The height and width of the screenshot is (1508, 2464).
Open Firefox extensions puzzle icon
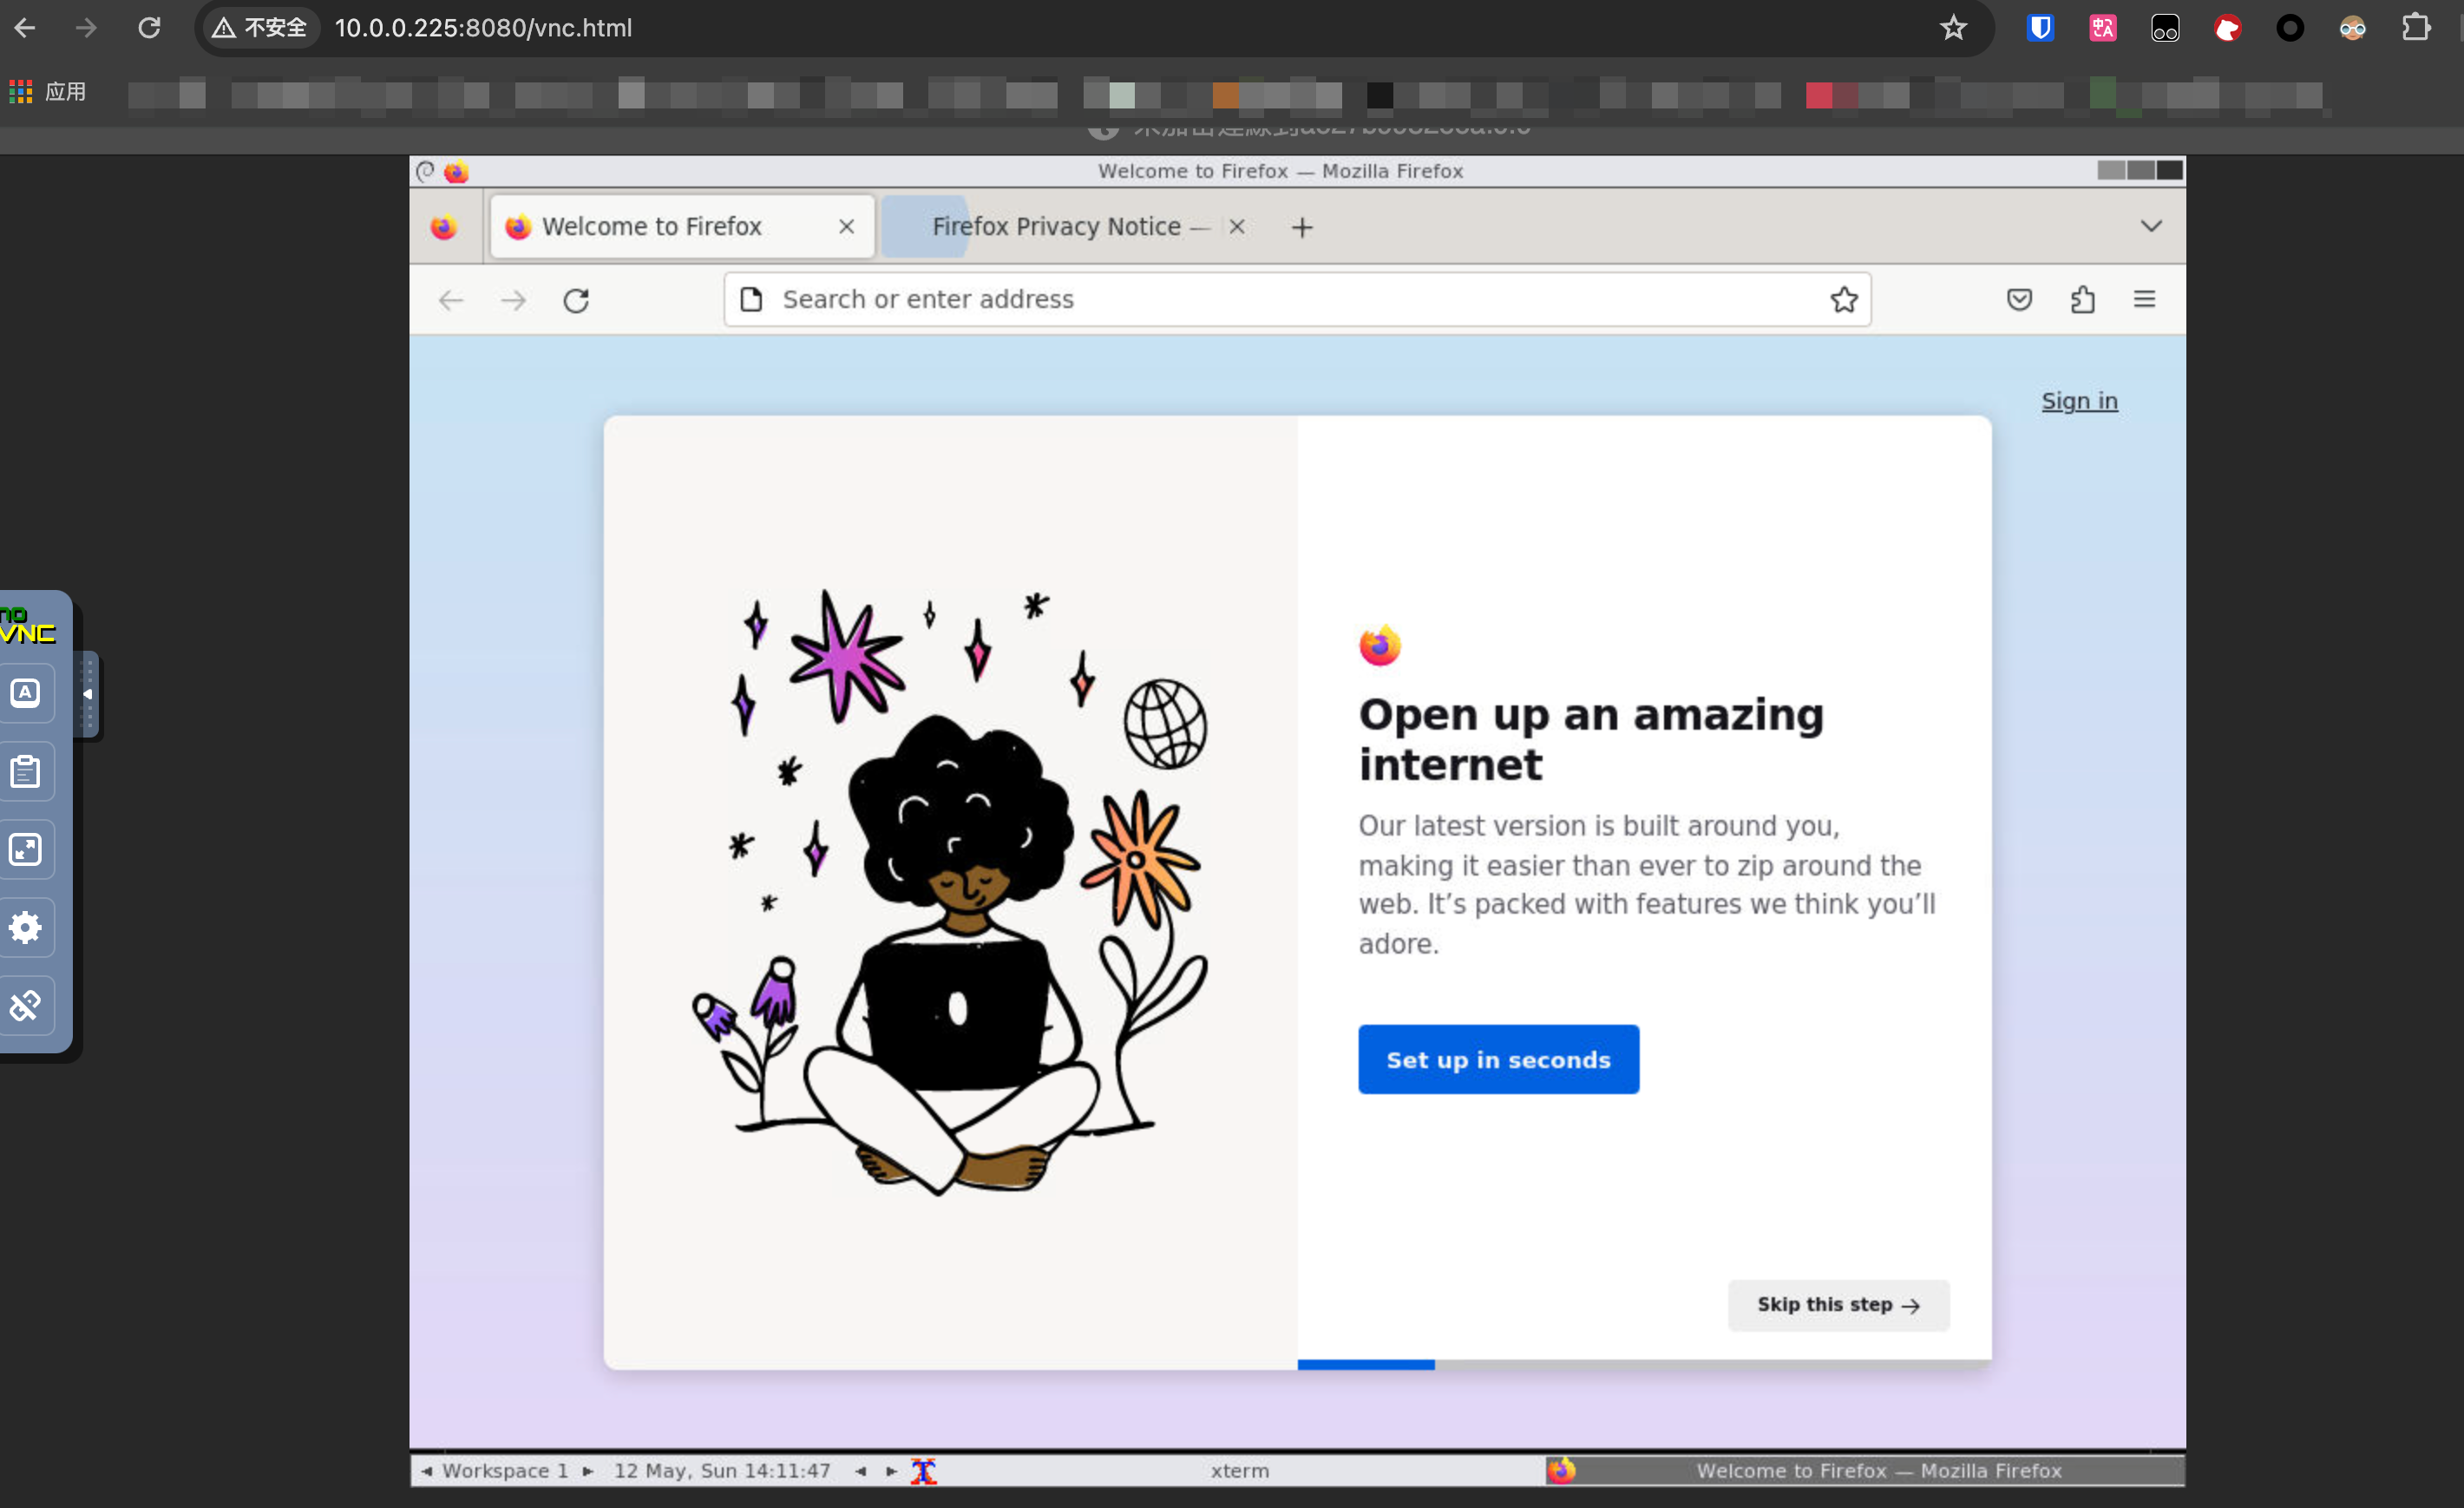2082,299
